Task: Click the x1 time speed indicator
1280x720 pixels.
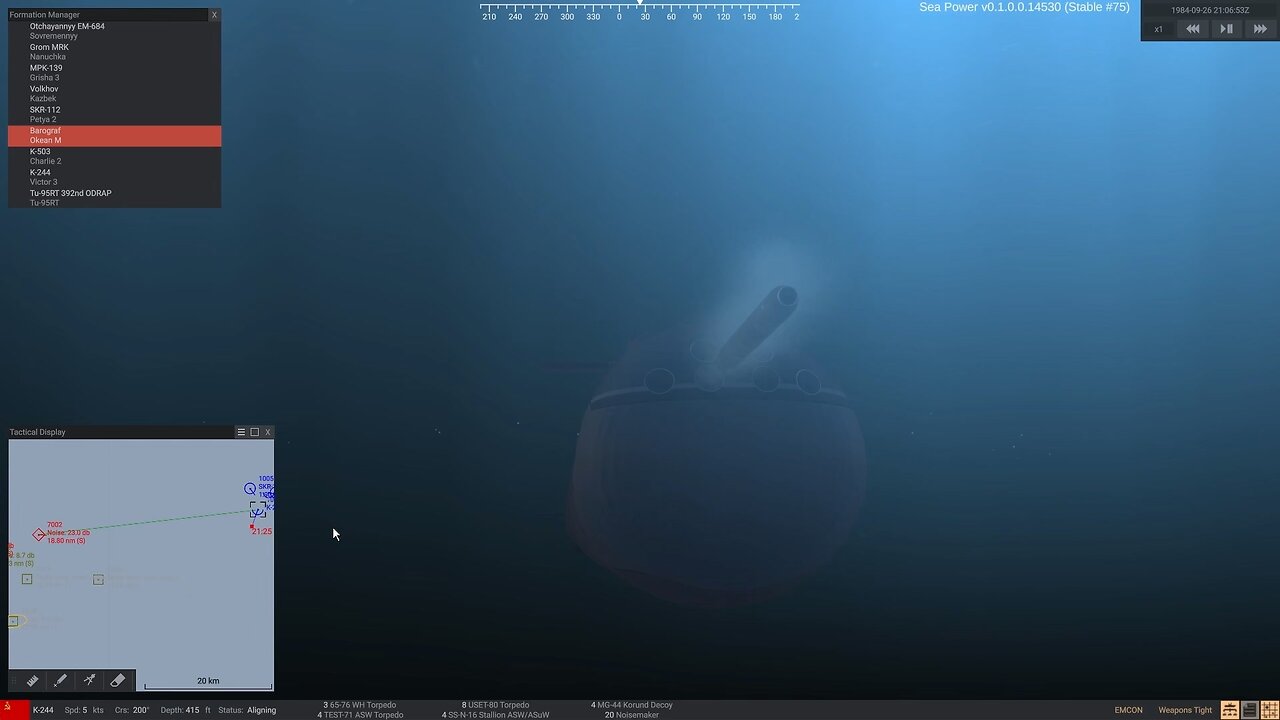Action: [1159, 29]
